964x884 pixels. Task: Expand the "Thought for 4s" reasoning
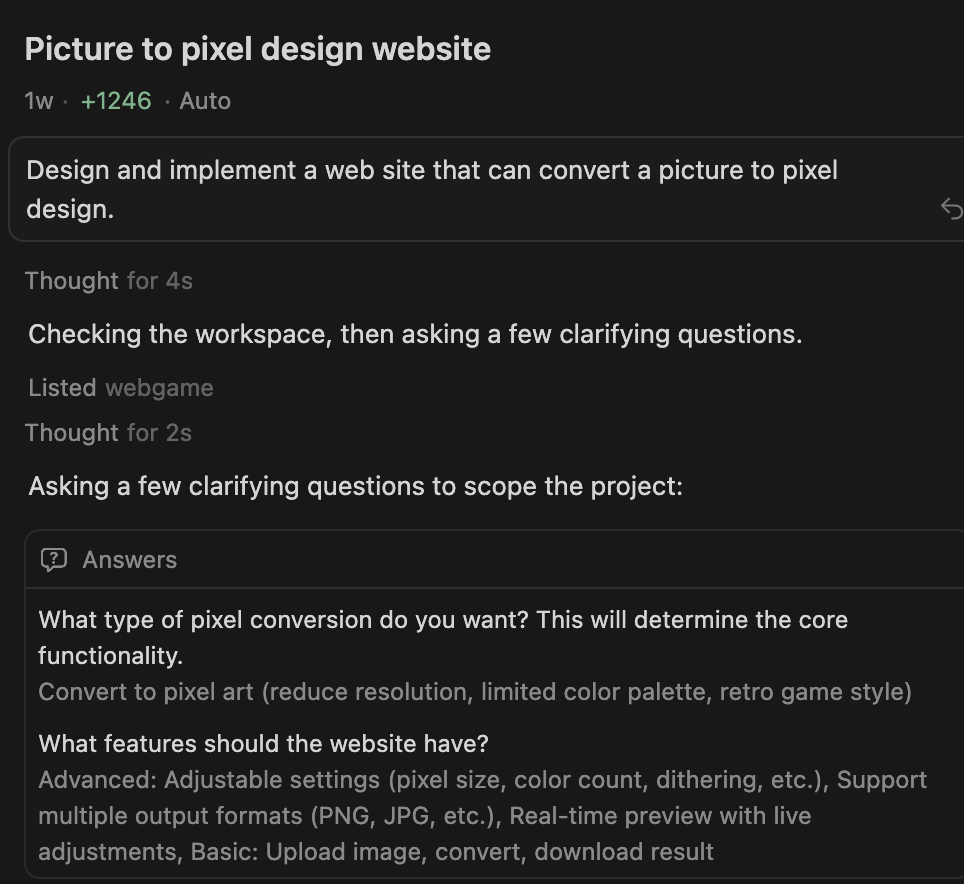[x=109, y=281]
